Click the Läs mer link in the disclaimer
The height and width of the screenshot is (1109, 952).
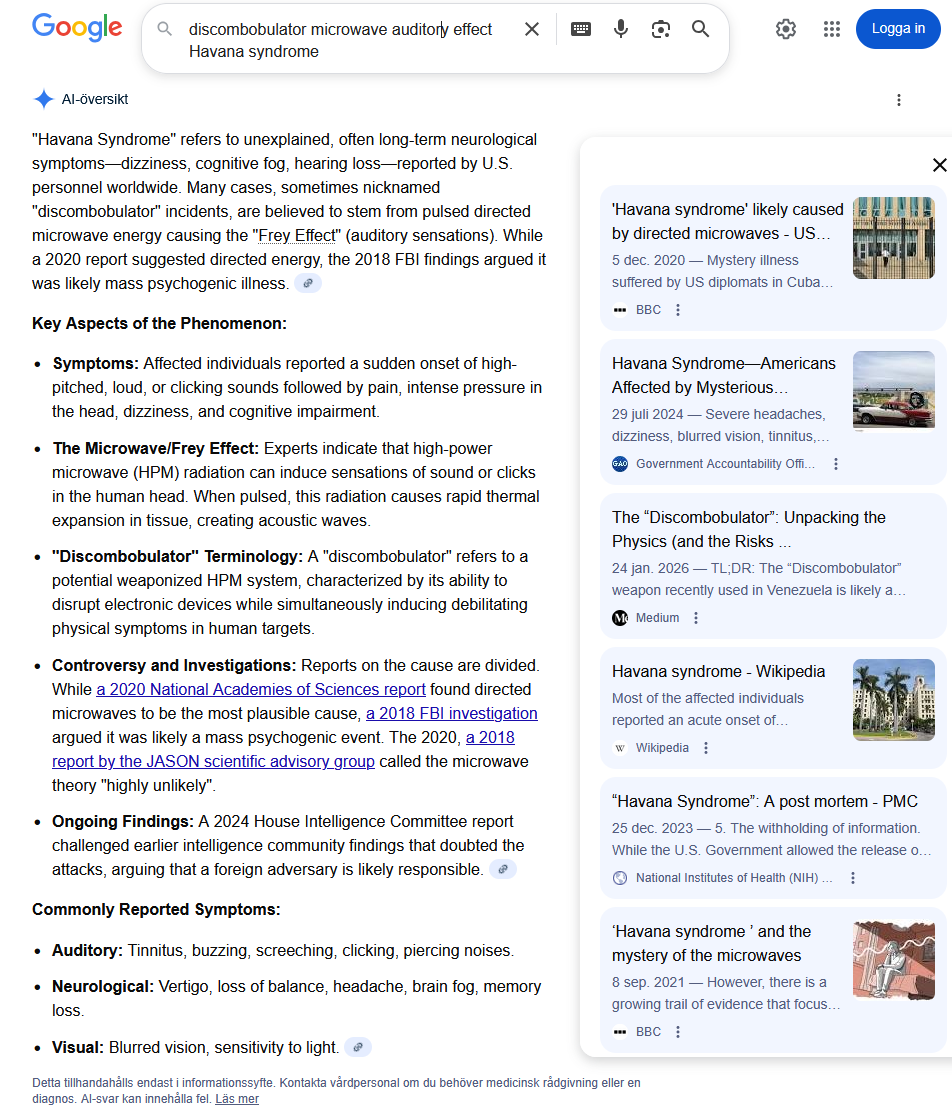point(237,1098)
